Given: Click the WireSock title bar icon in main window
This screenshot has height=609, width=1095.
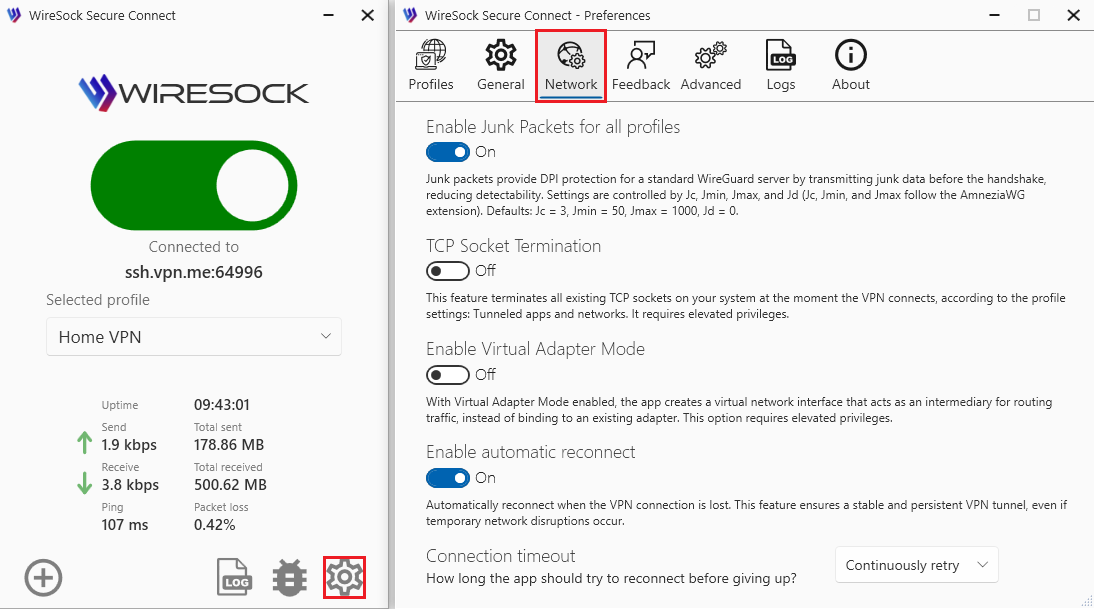Looking at the screenshot, I should (14, 15).
